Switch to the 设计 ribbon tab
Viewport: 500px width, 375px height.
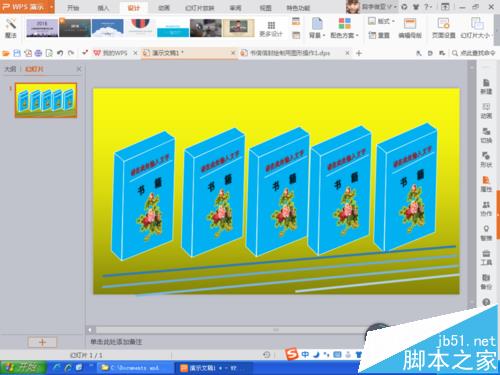click(134, 8)
